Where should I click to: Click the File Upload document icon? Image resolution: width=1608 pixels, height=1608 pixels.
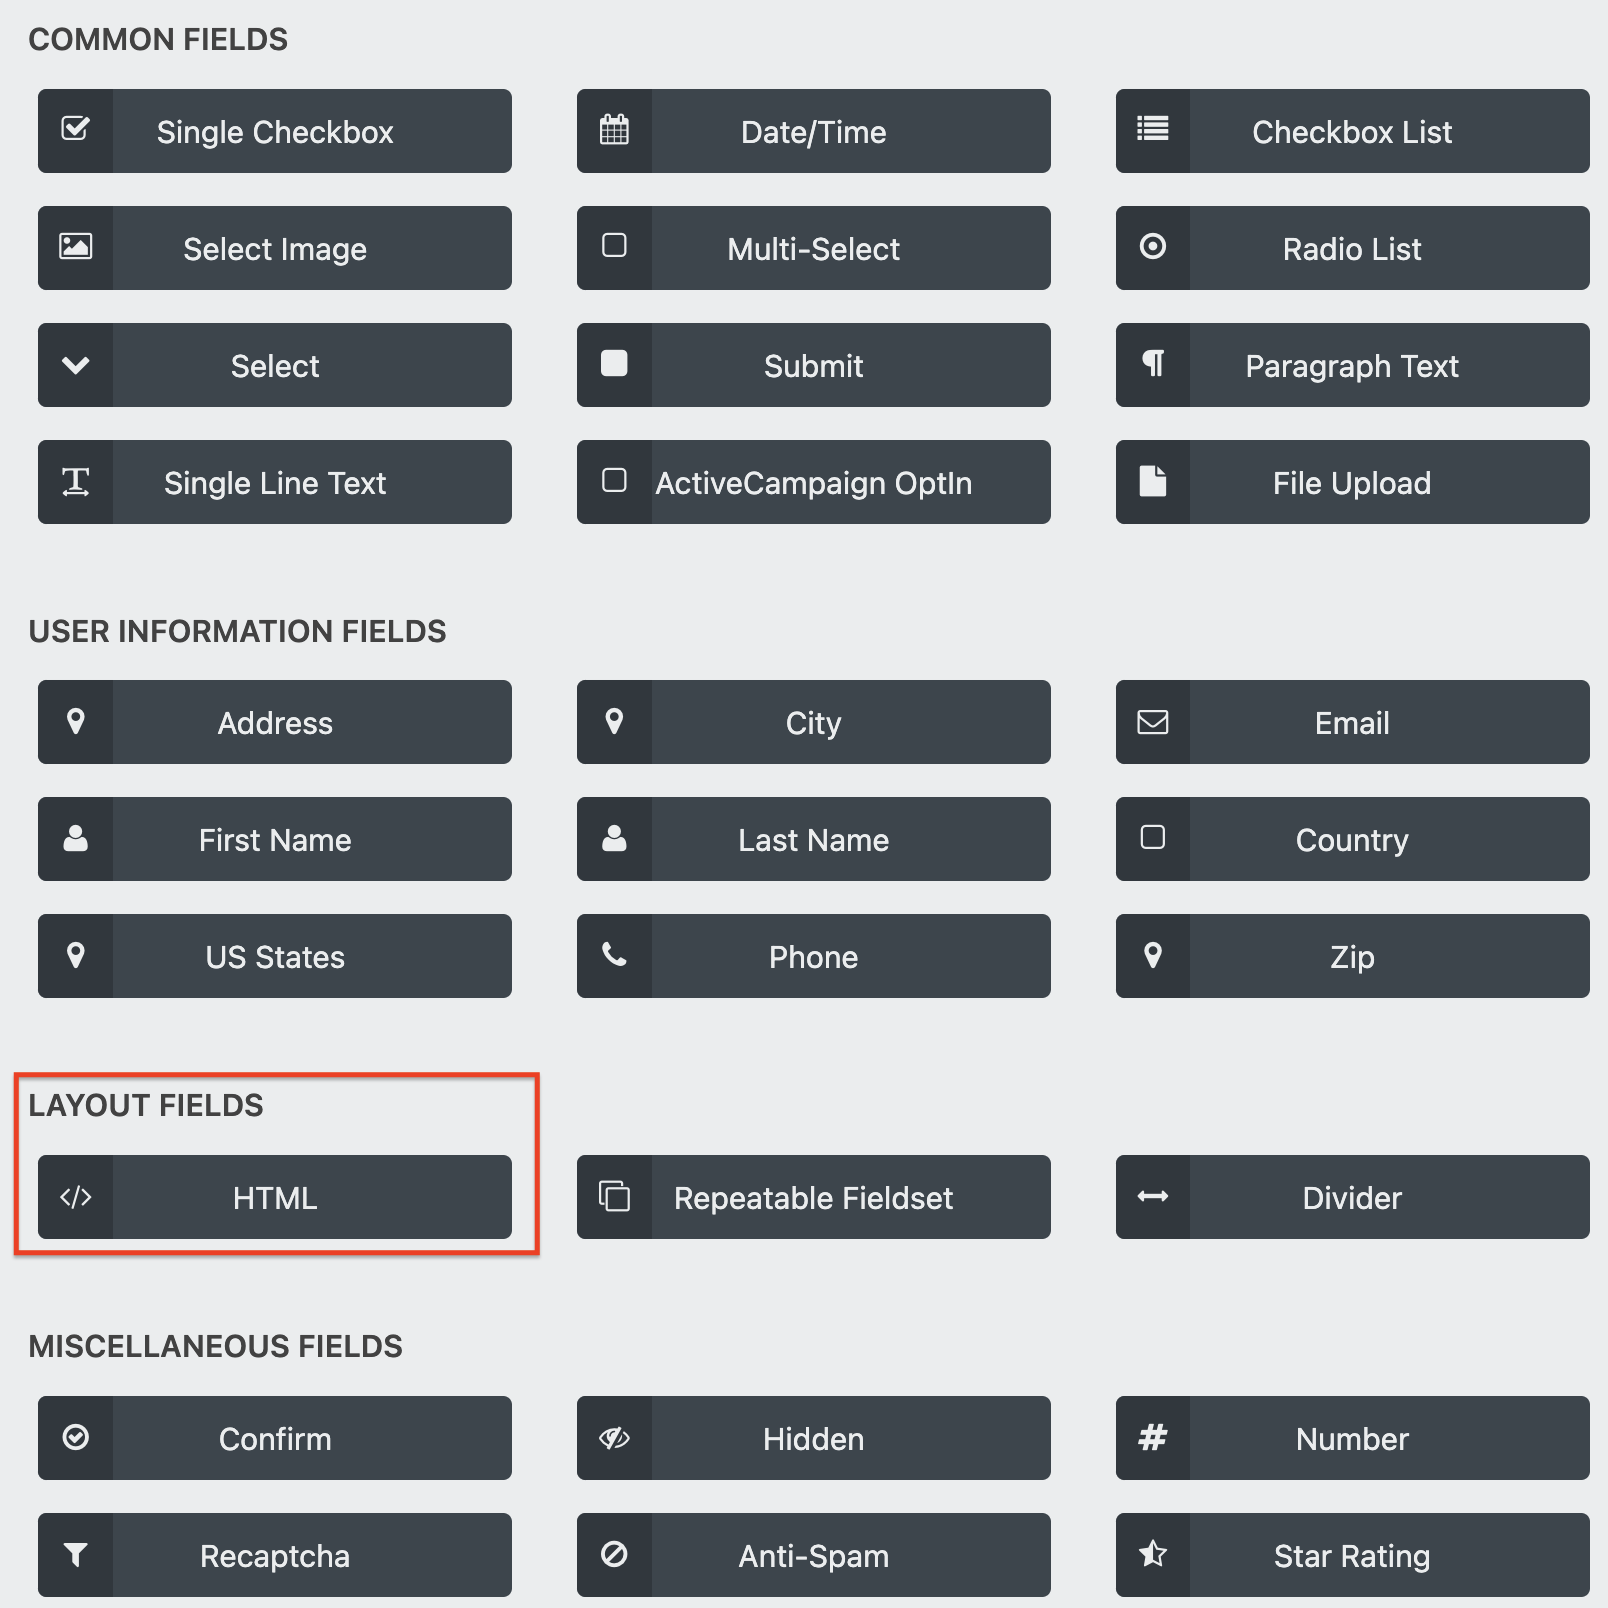[x=1152, y=482]
